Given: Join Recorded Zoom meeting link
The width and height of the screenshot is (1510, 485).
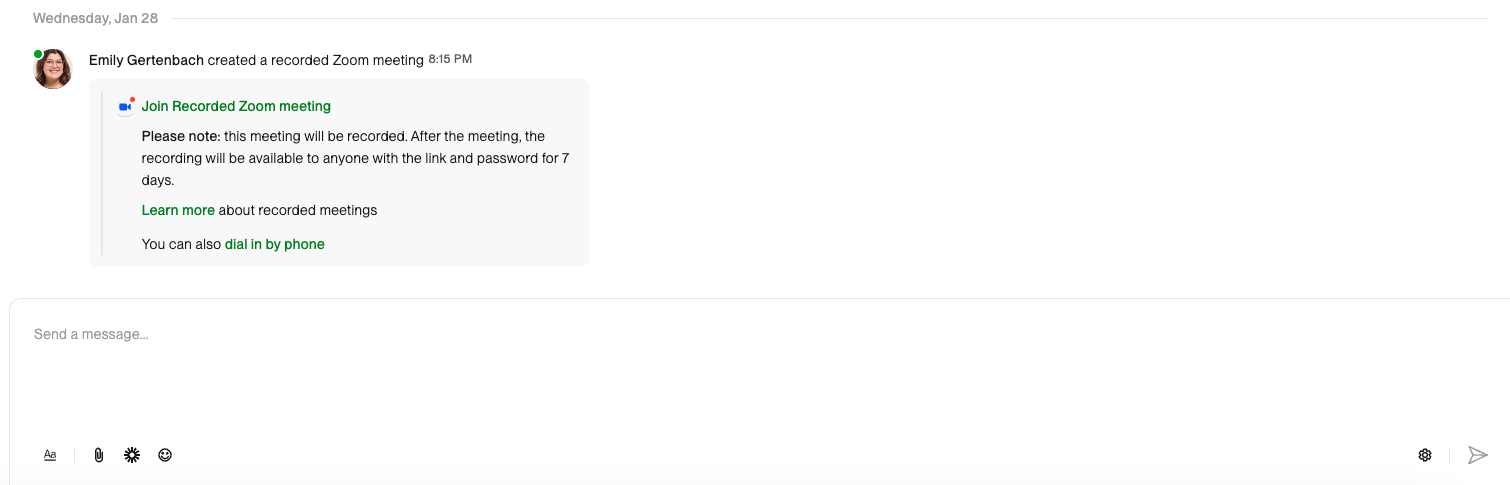Looking at the screenshot, I should (236, 106).
